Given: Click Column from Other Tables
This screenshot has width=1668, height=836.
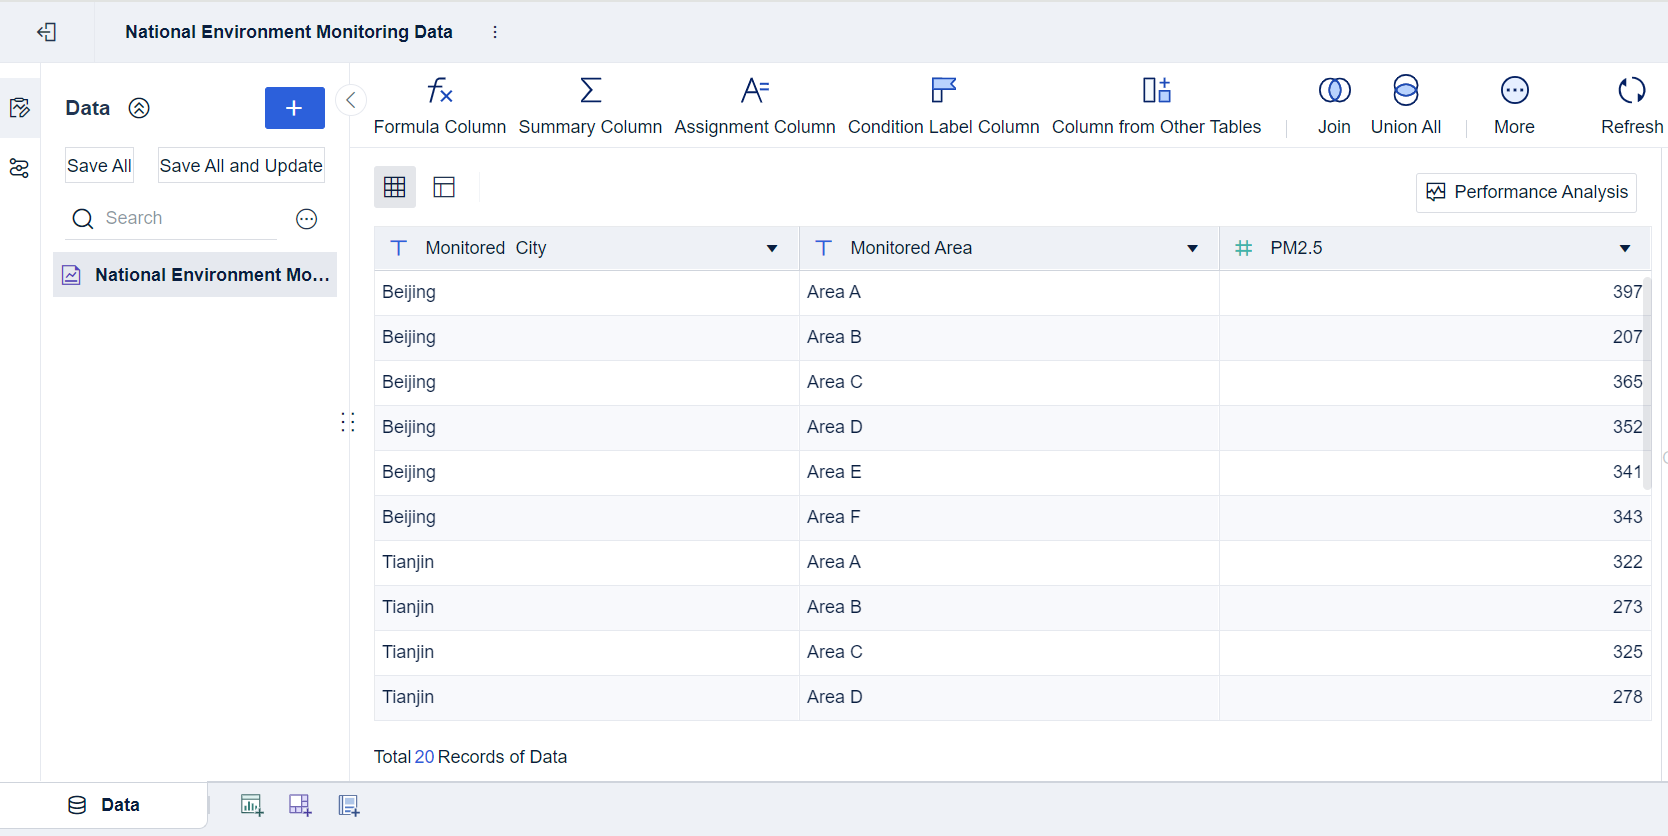Looking at the screenshot, I should point(1156,91).
